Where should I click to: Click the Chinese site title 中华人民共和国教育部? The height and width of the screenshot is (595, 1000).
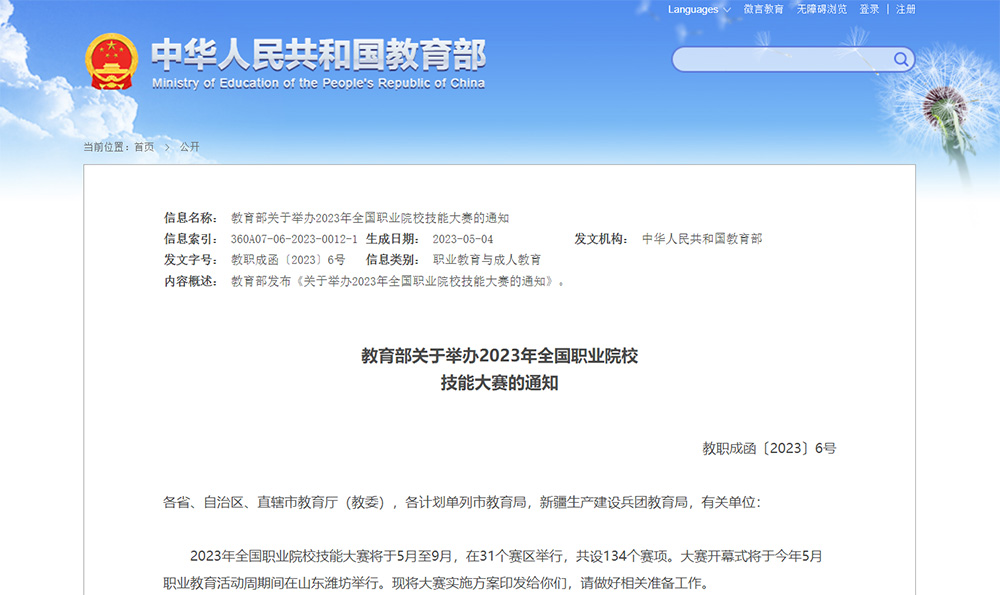click(x=319, y=54)
